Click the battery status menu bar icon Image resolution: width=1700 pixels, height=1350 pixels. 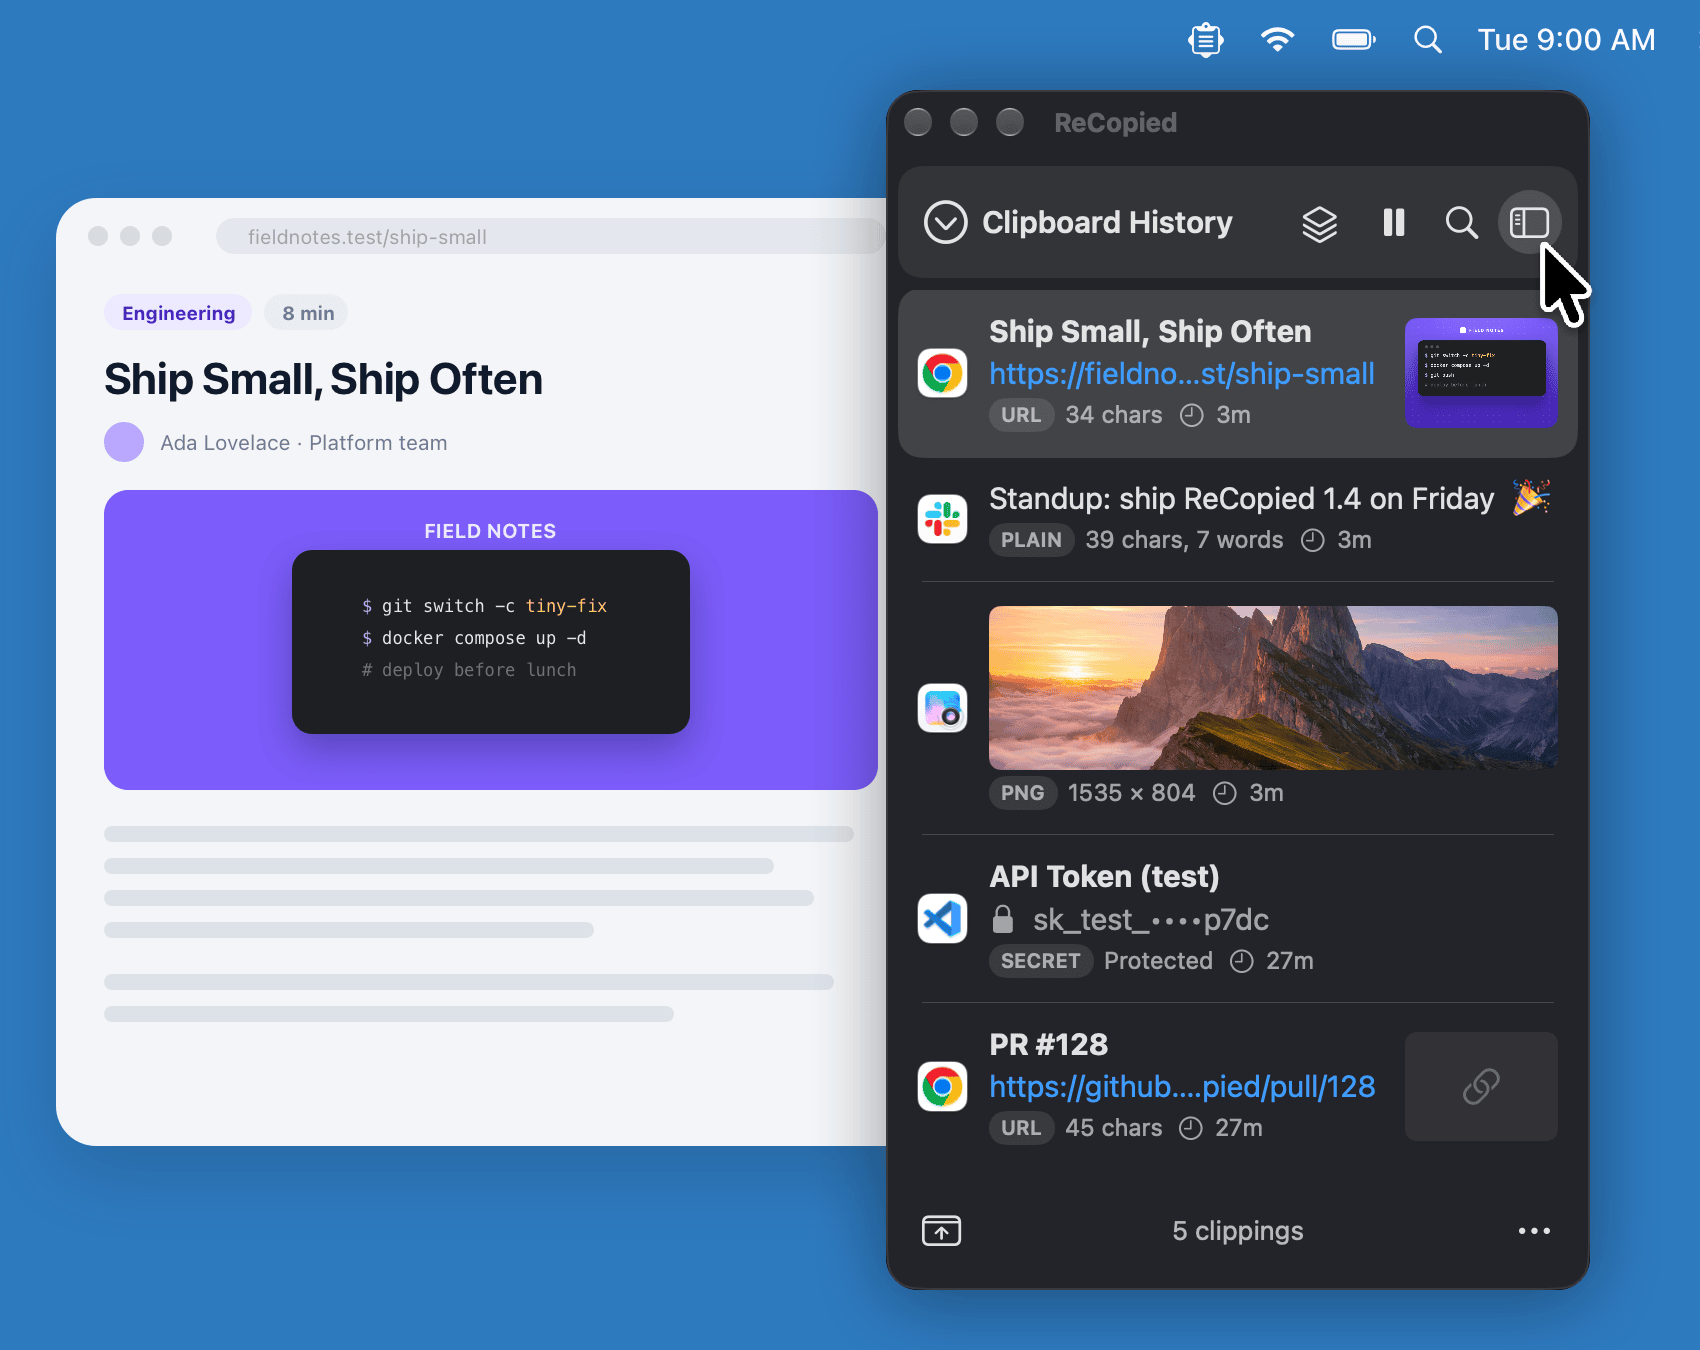point(1354,40)
